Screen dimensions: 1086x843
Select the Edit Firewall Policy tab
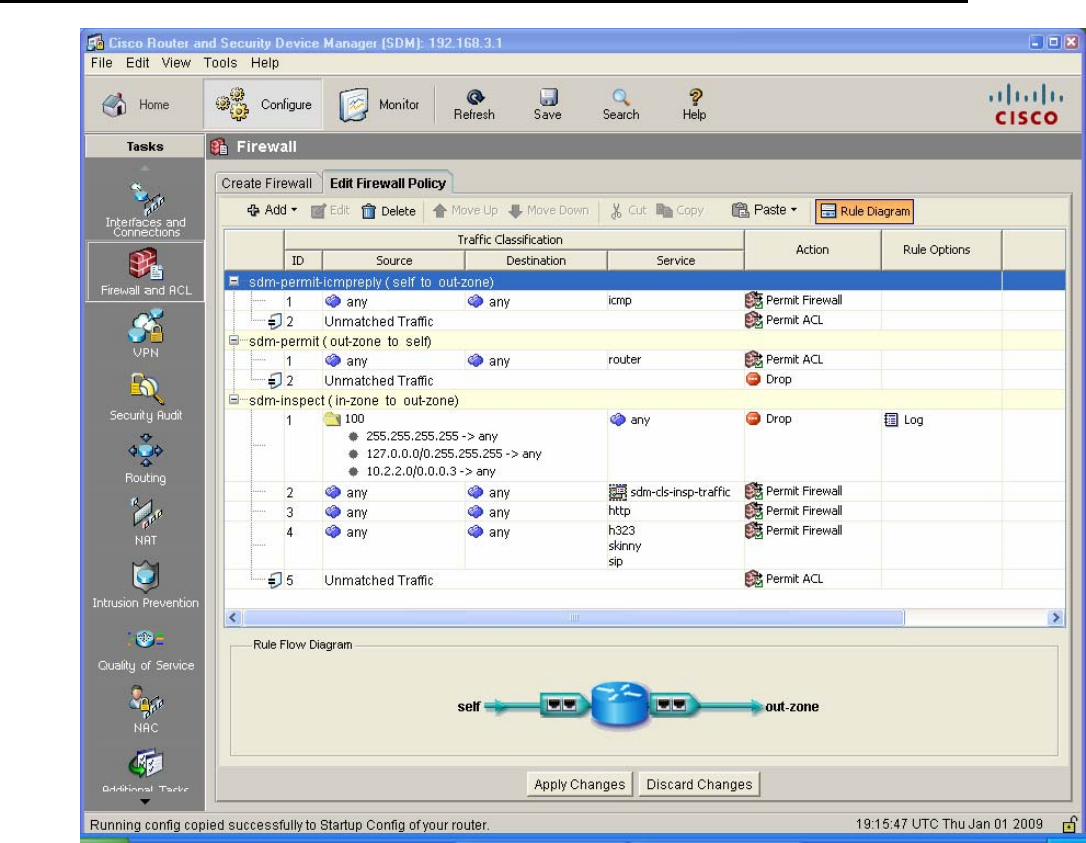pos(388,184)
